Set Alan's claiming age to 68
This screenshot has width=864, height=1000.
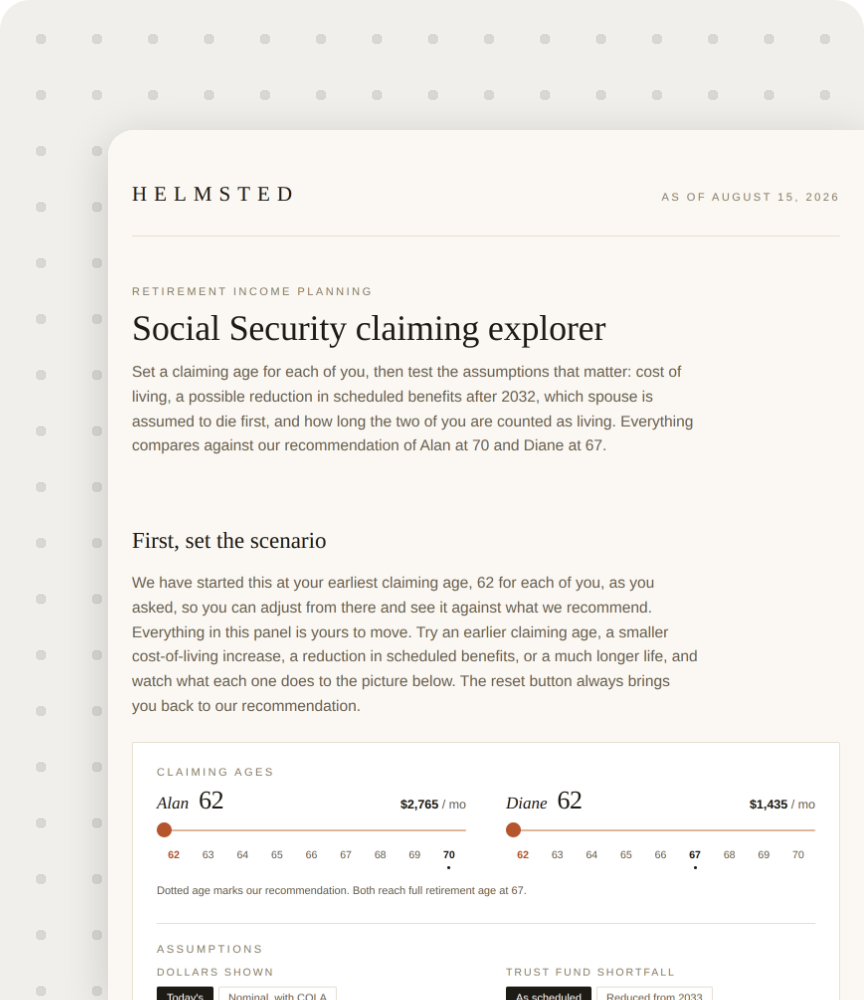pyautogui.click(x=380, y=855)
